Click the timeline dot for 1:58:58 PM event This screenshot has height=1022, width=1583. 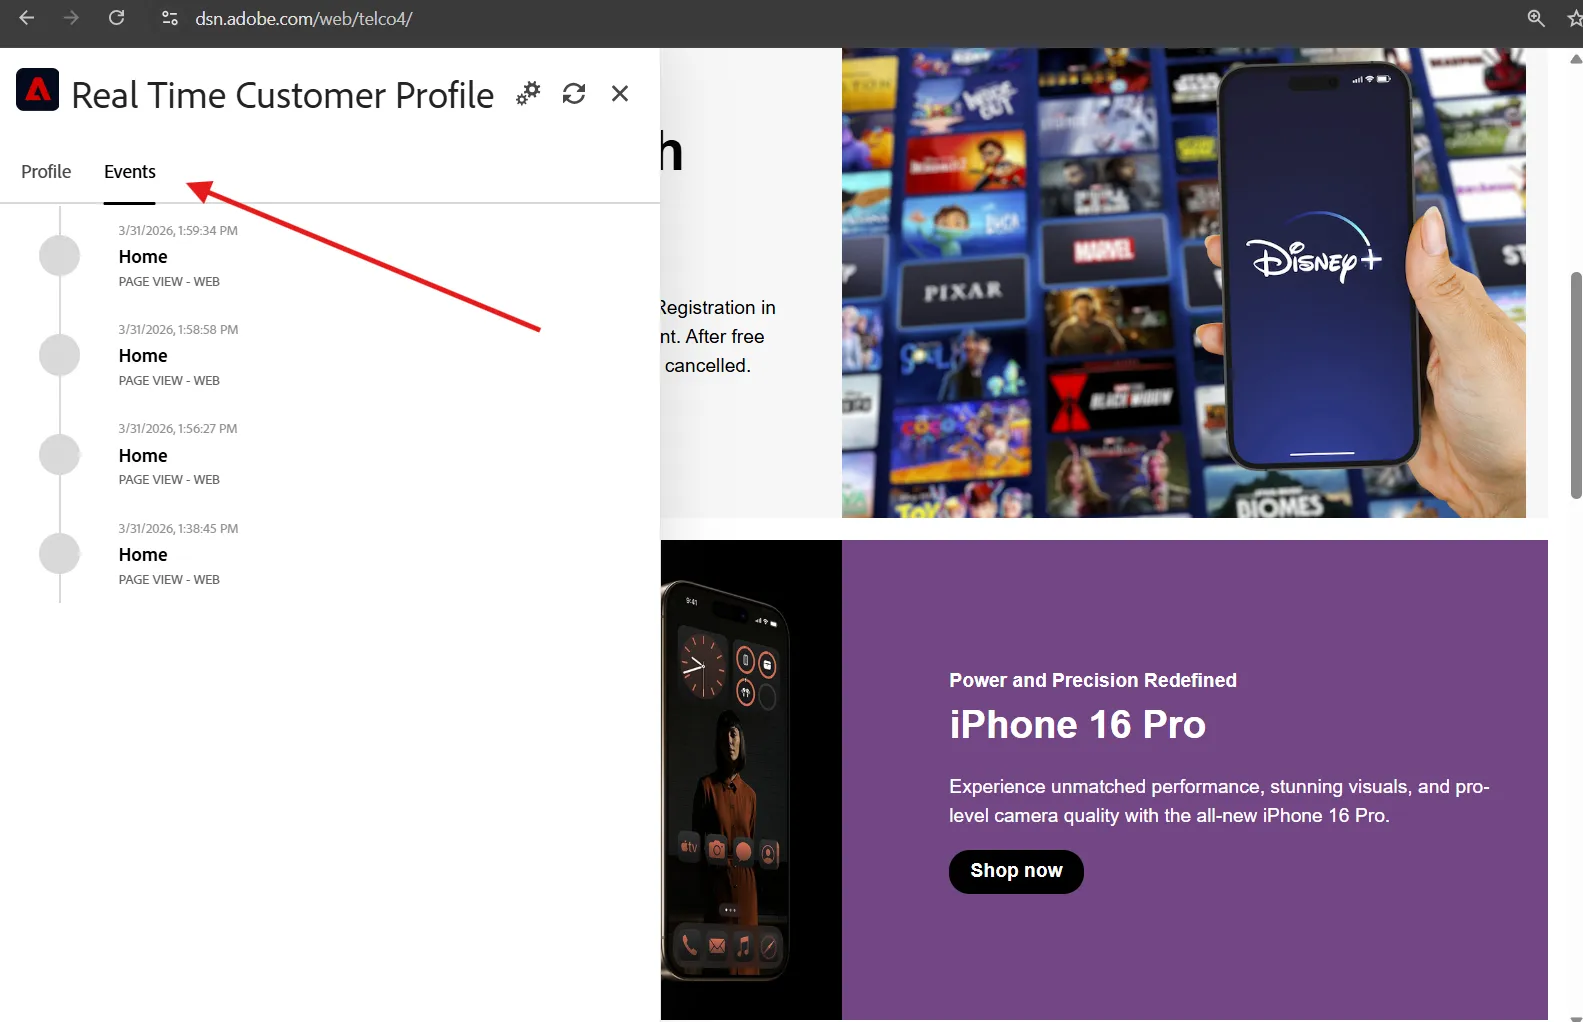click(60, 355)
